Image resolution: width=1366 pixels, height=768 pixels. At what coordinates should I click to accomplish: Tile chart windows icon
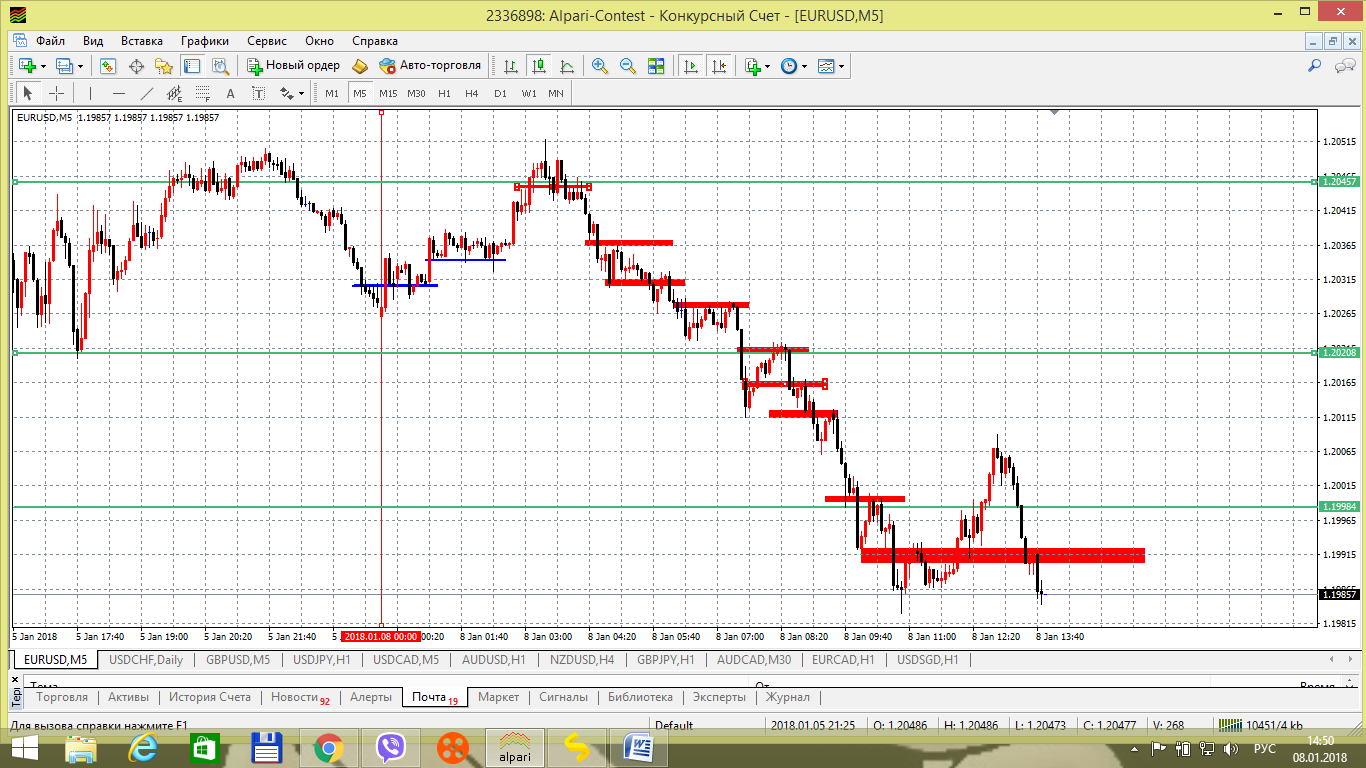pos(656,66)
